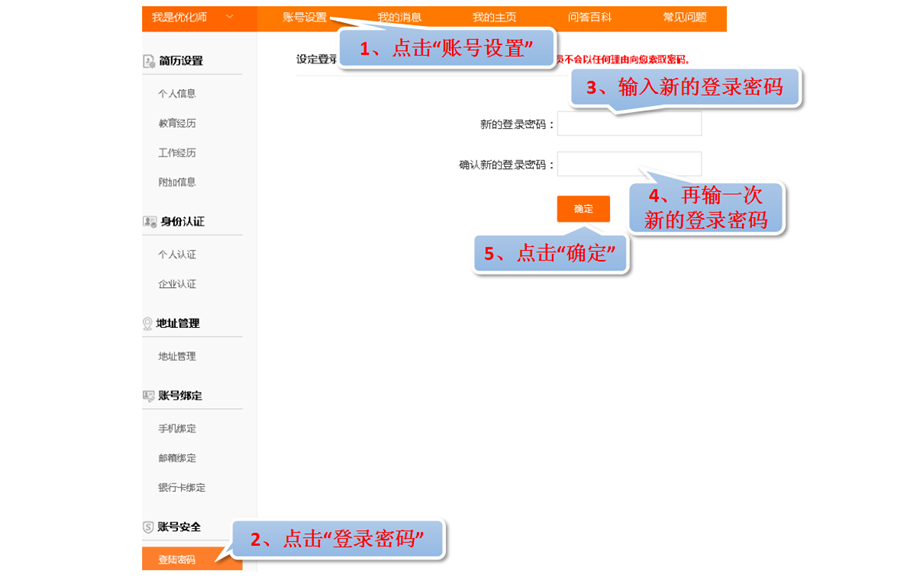Open 个人信息 in the sidebar
Image resolution: width=900 pixels, height=583 pixels.
point(177,94)
